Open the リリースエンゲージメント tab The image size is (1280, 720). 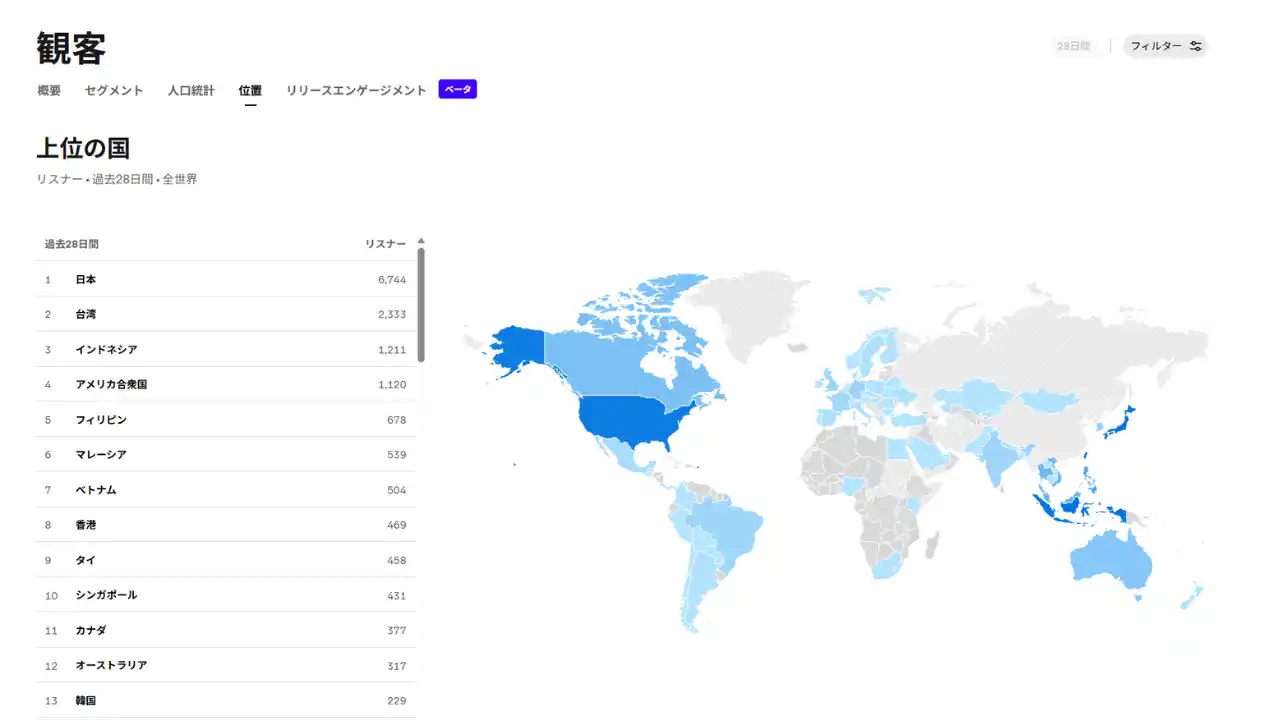(x=356, y=90)
